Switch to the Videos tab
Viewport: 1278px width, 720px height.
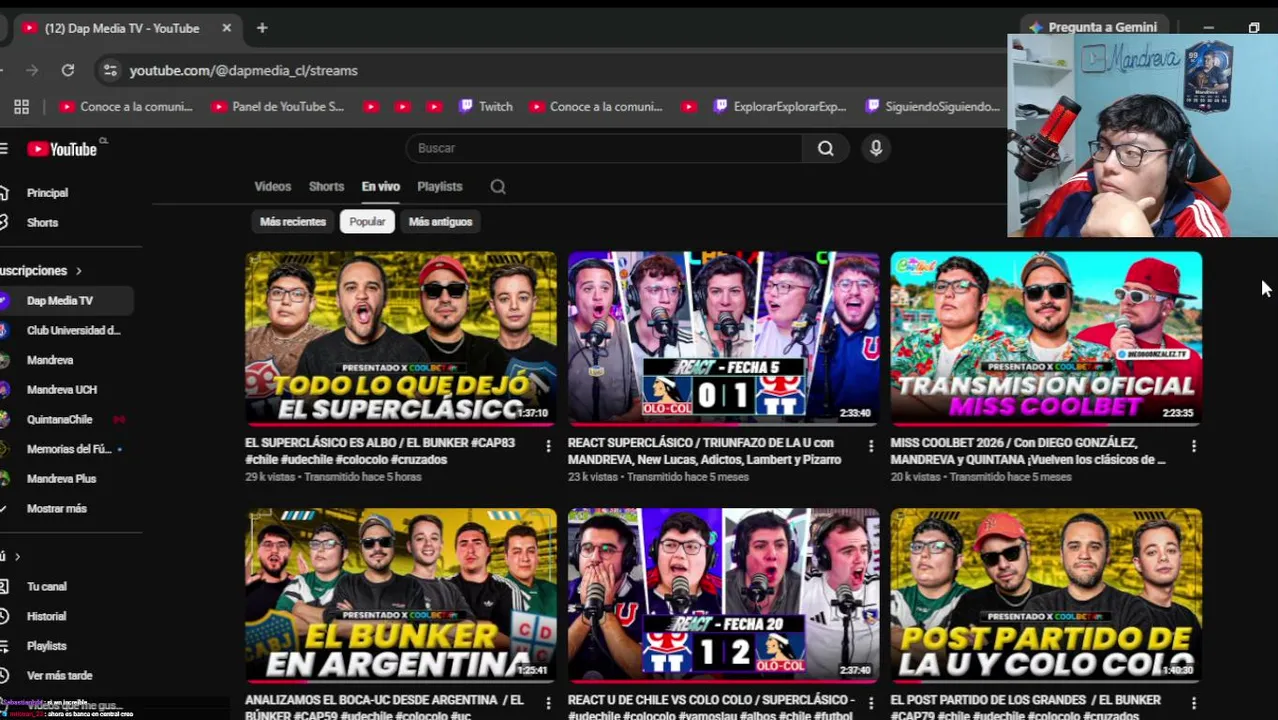click(272, 186)
